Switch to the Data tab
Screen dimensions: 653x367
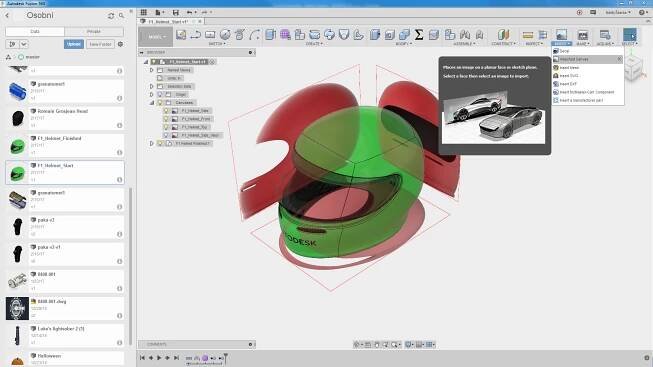coord(35,32)
